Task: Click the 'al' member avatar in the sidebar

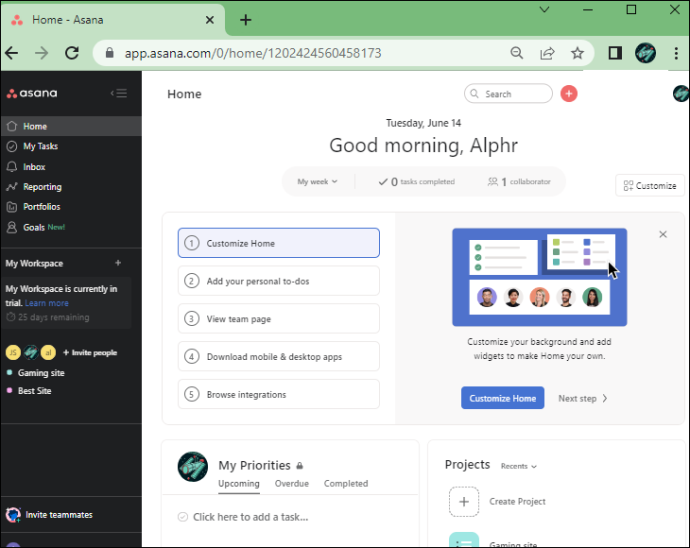Action: tap(48, 353)
